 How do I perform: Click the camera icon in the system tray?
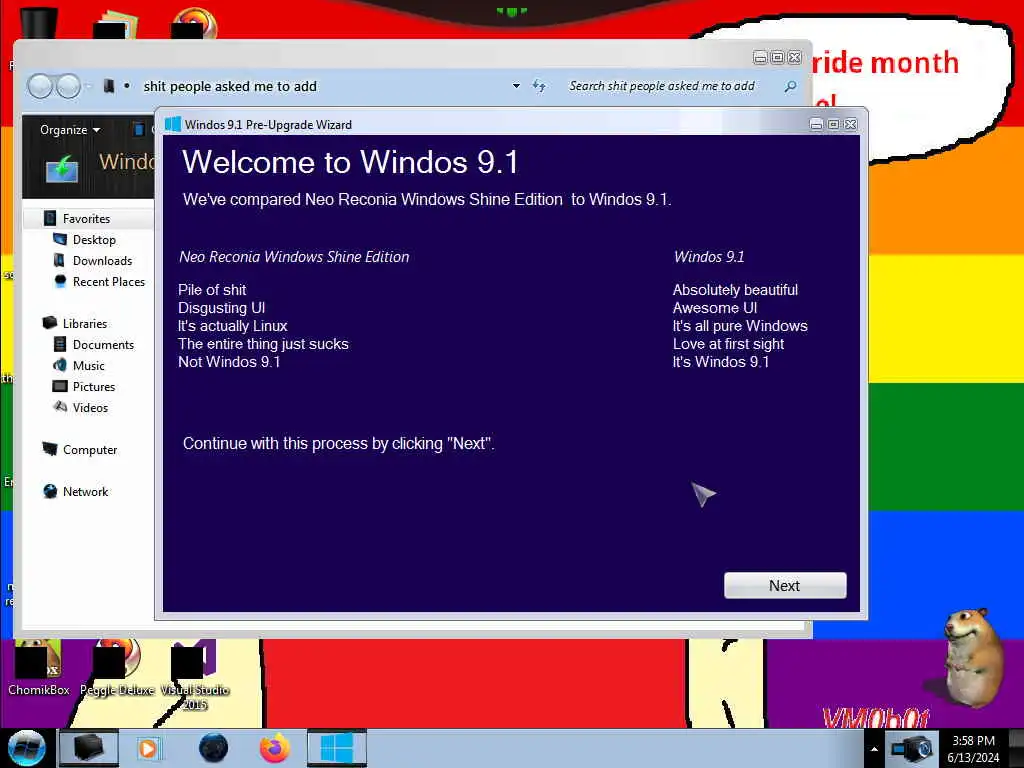pyautogui.click(x=912, y=748)
